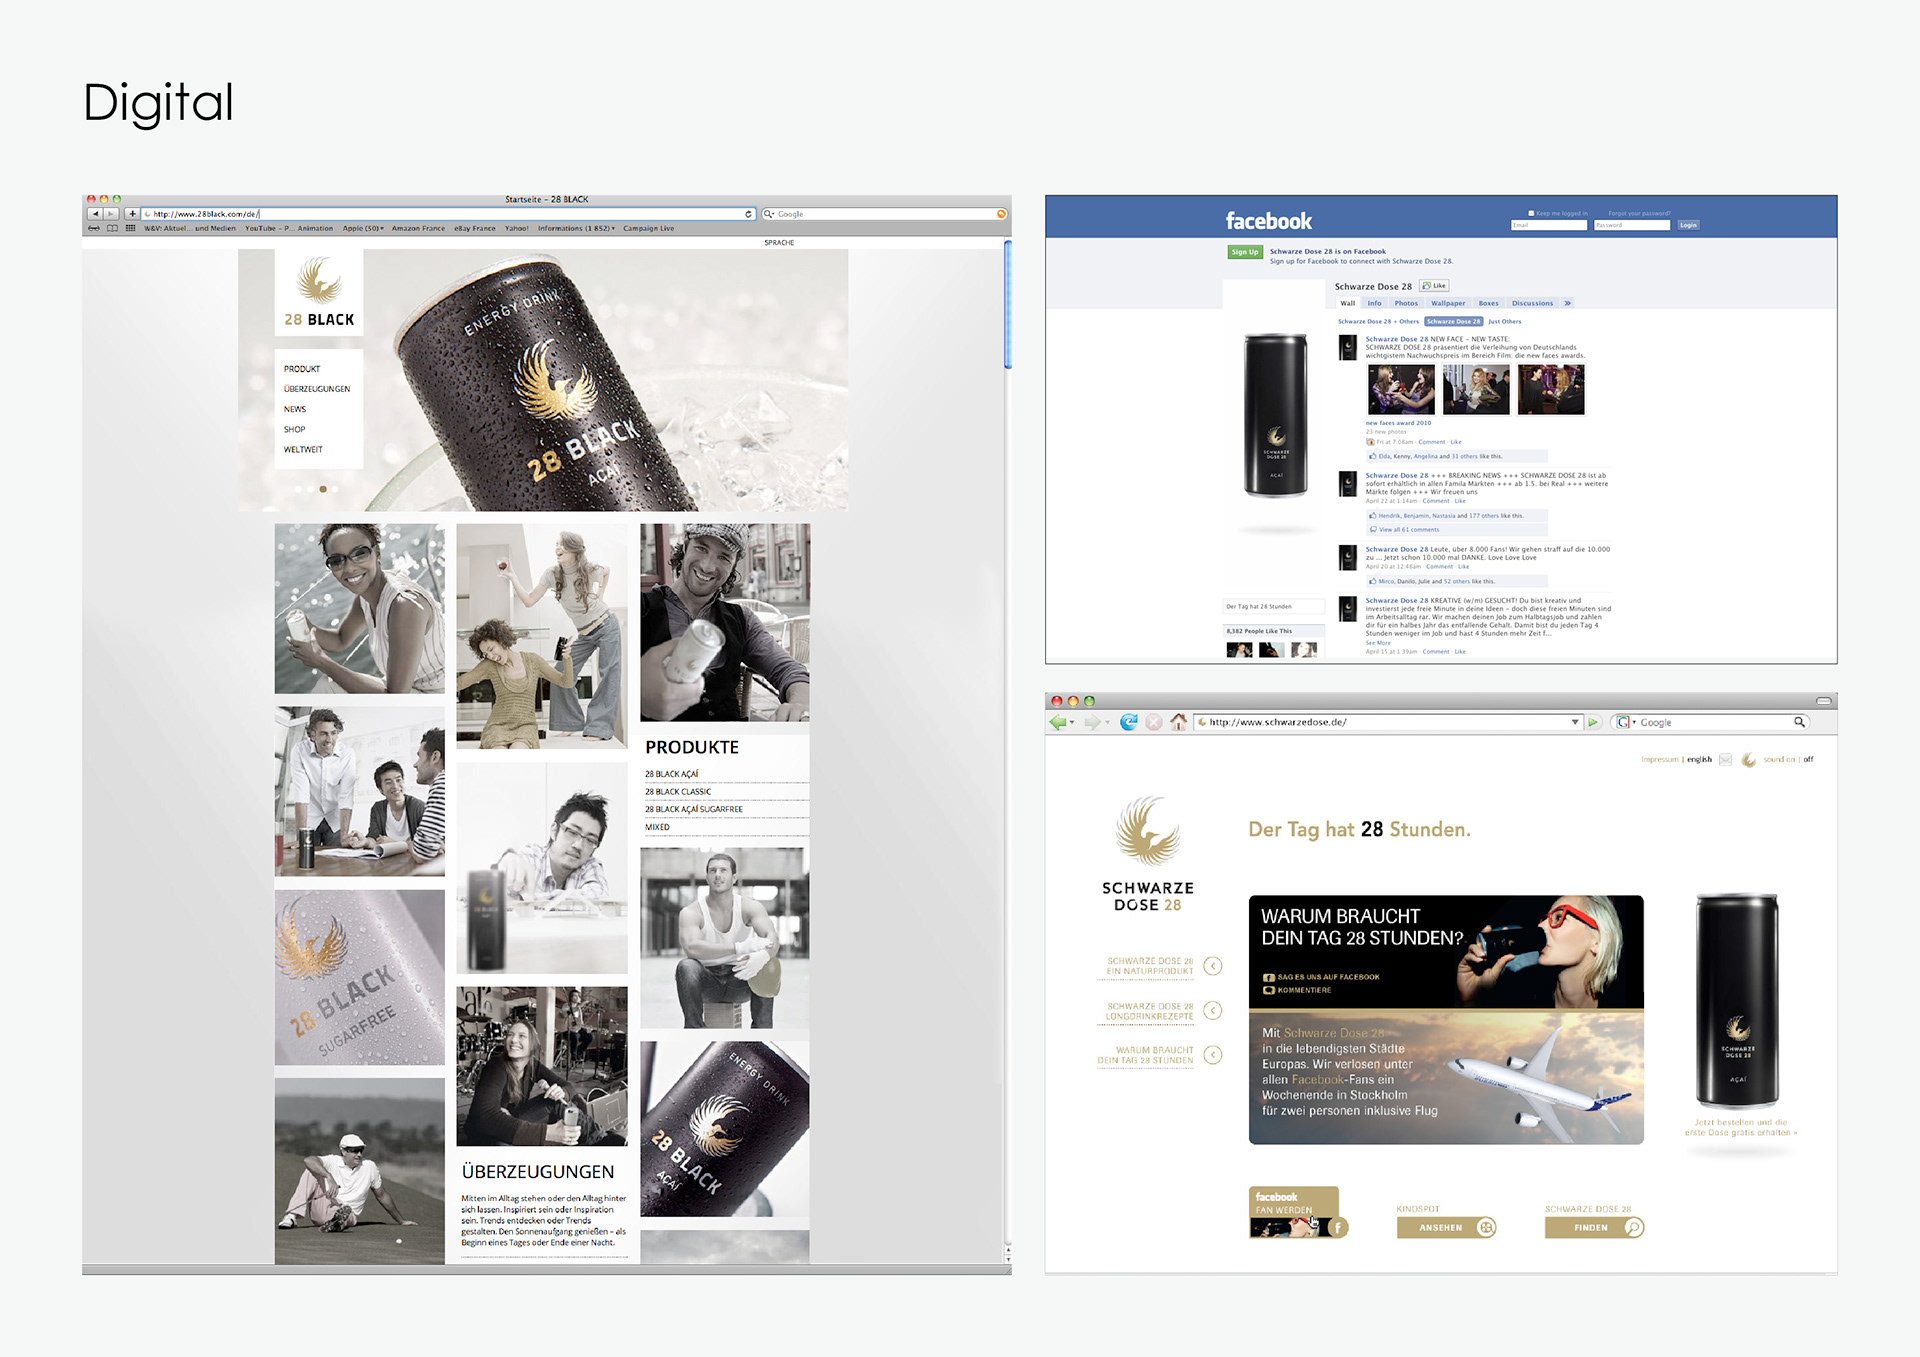
Task: Select the highlighted Schwarze Dose 28 wall filter
Action: click(x=1453, y=322)
